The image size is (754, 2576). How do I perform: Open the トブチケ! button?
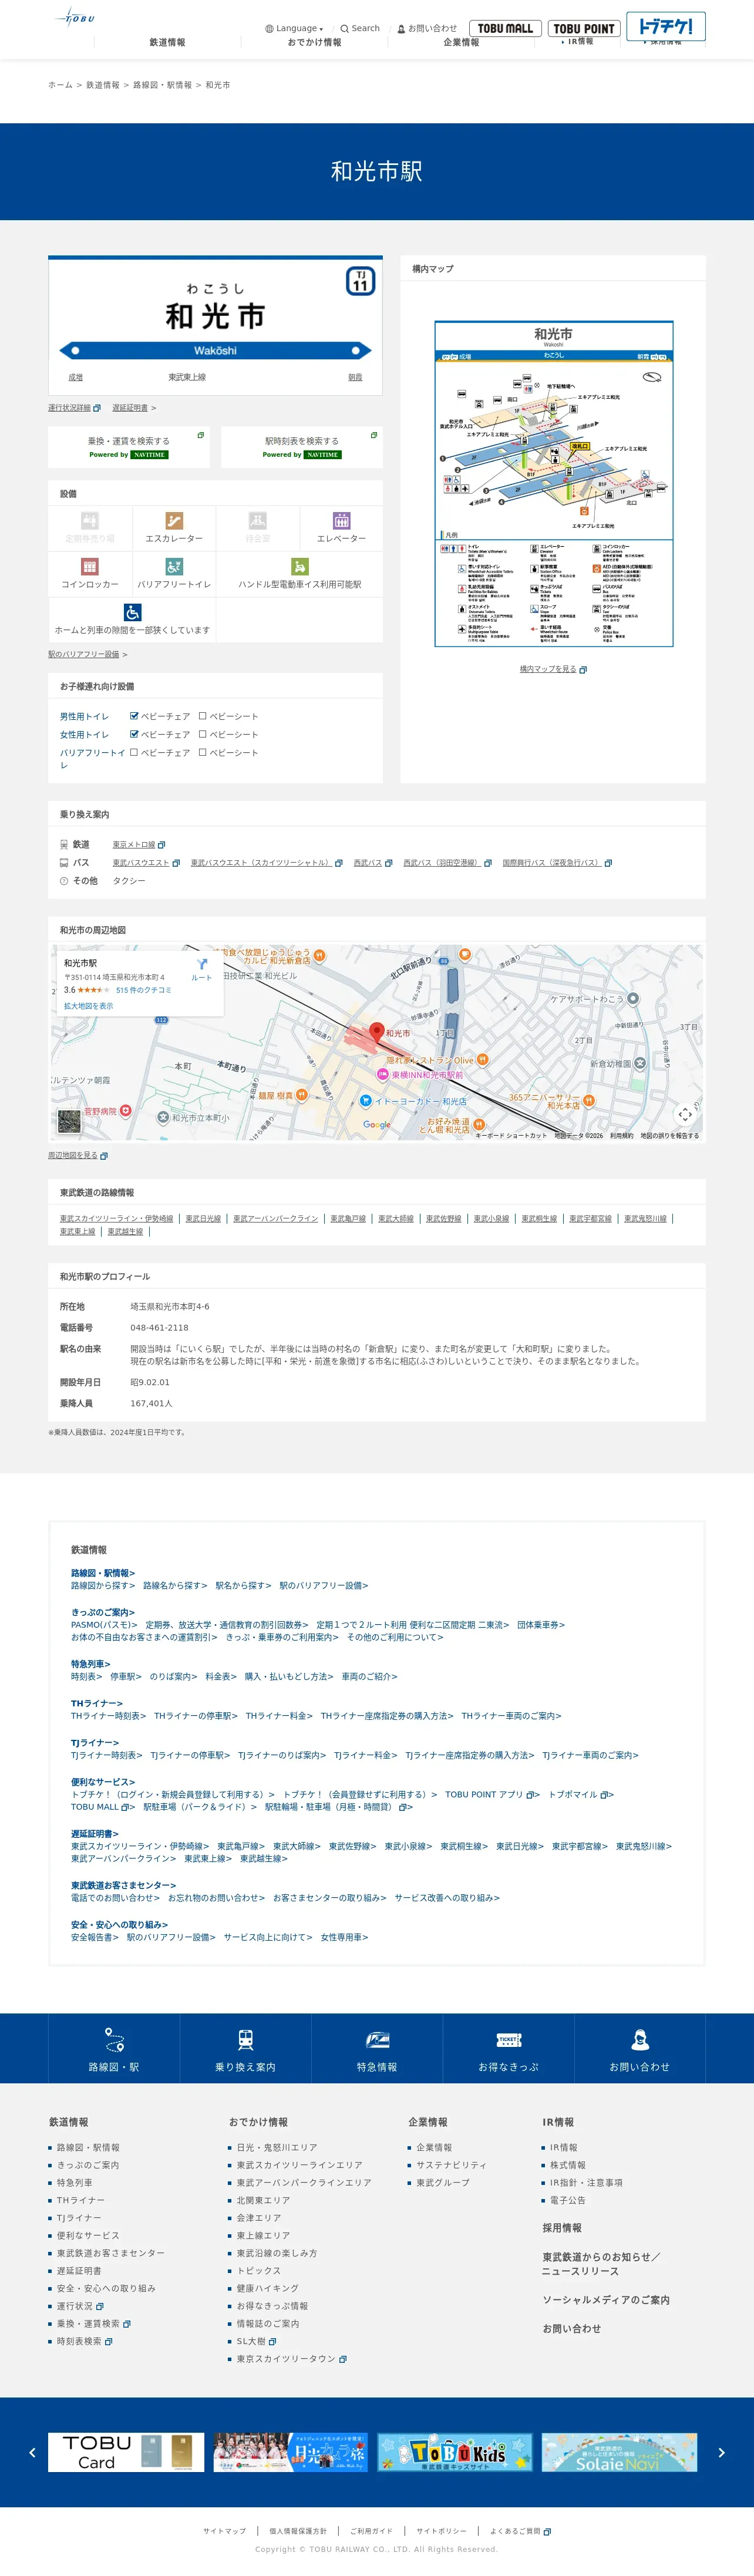[666, 26]
